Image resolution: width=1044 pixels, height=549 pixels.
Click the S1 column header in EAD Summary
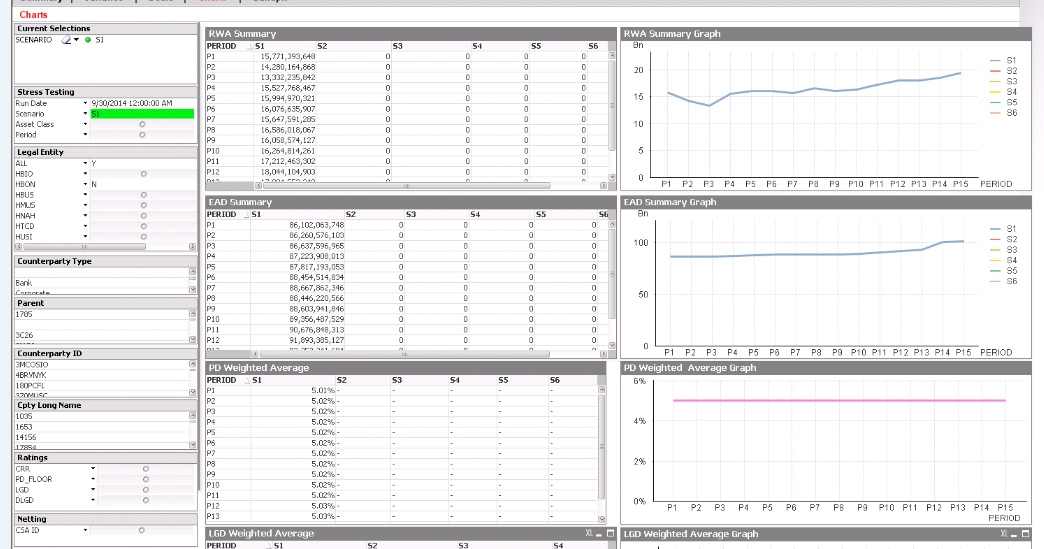(256, 214)
